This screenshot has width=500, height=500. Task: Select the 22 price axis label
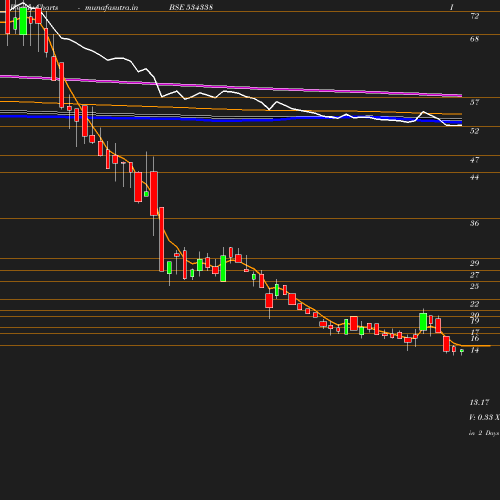point(474,304)
